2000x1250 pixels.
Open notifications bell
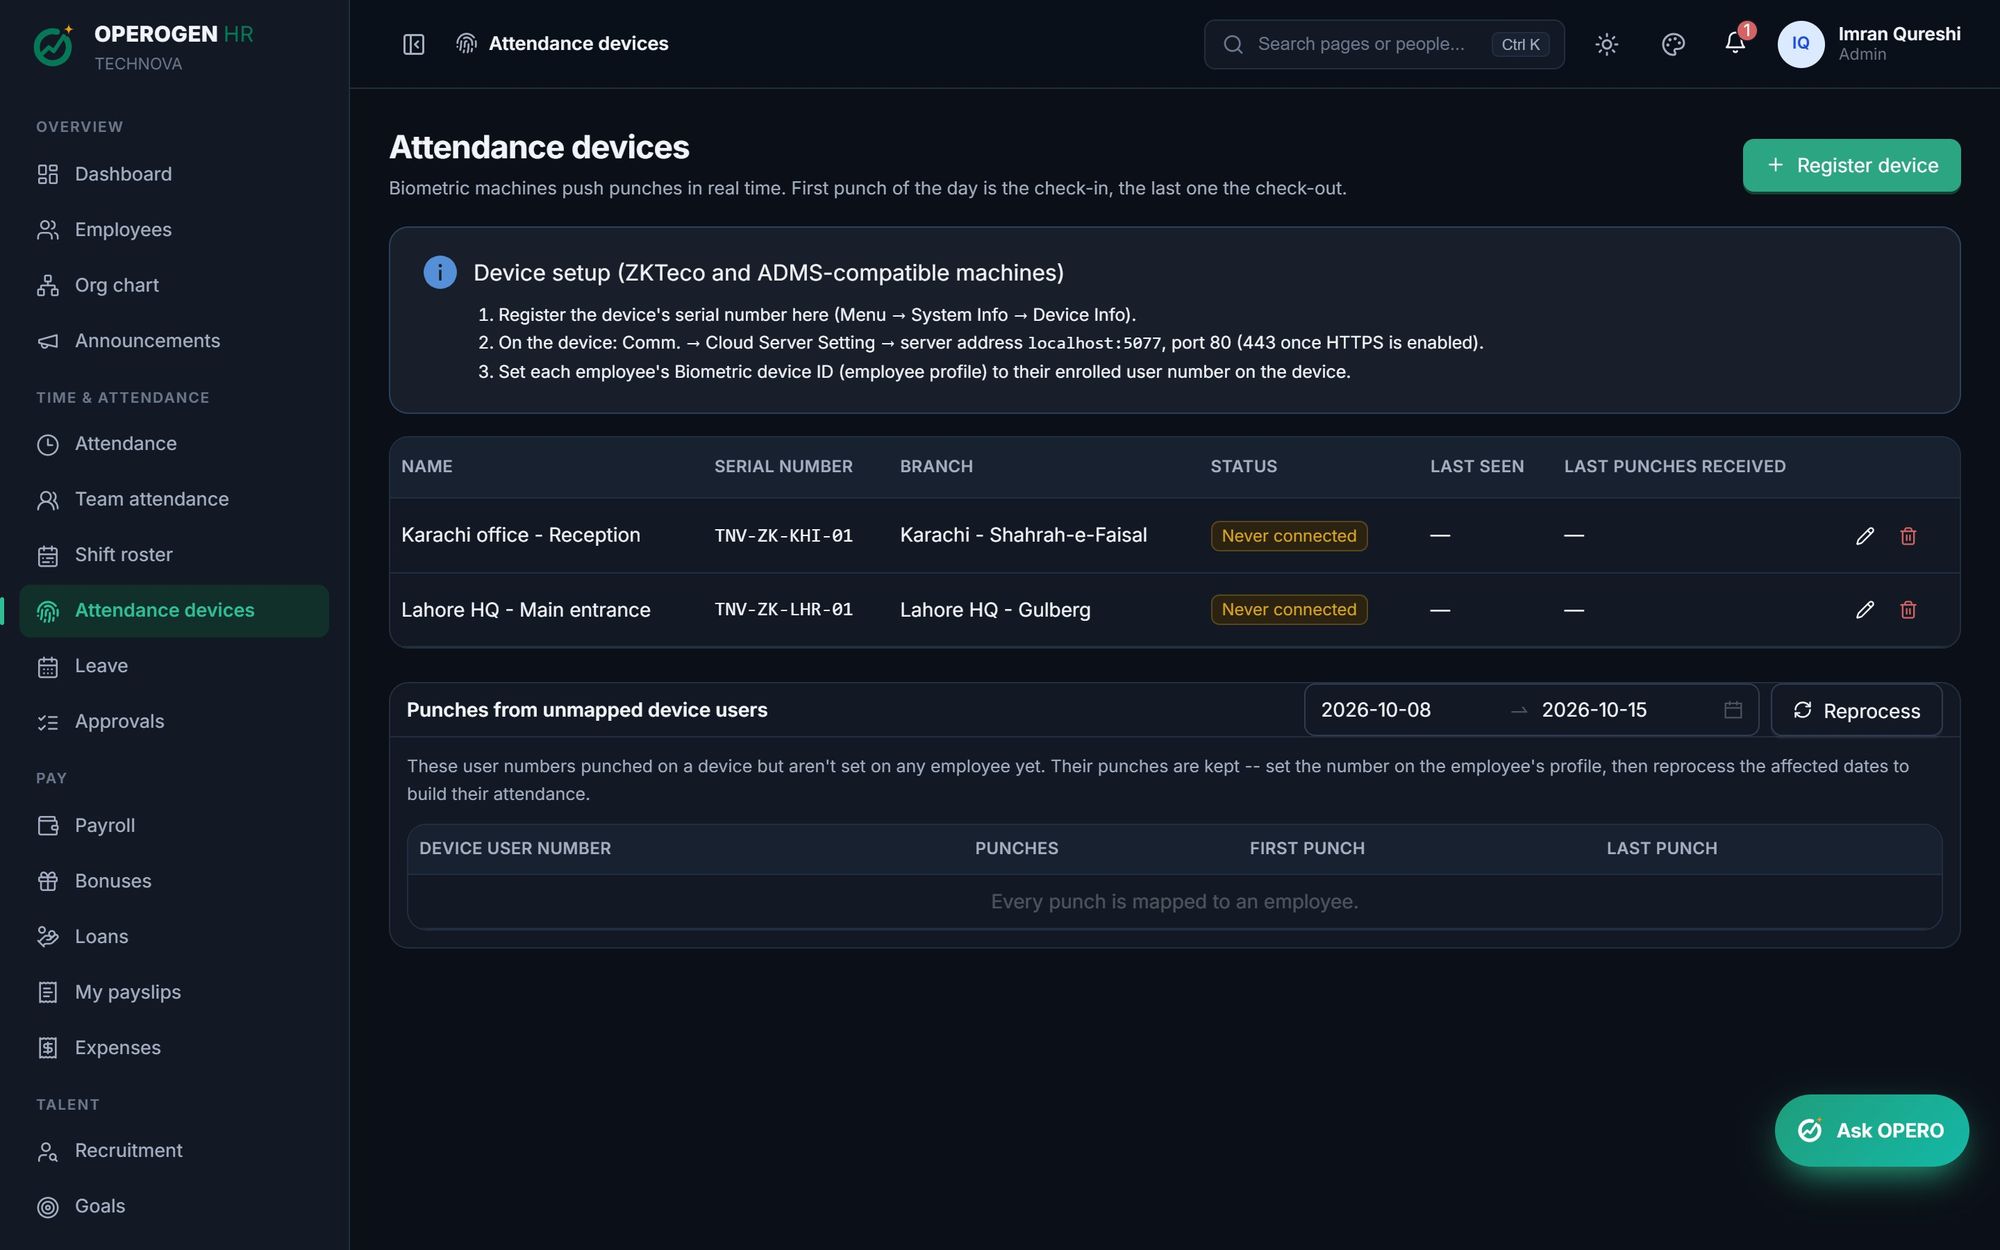click(1736, 43)
